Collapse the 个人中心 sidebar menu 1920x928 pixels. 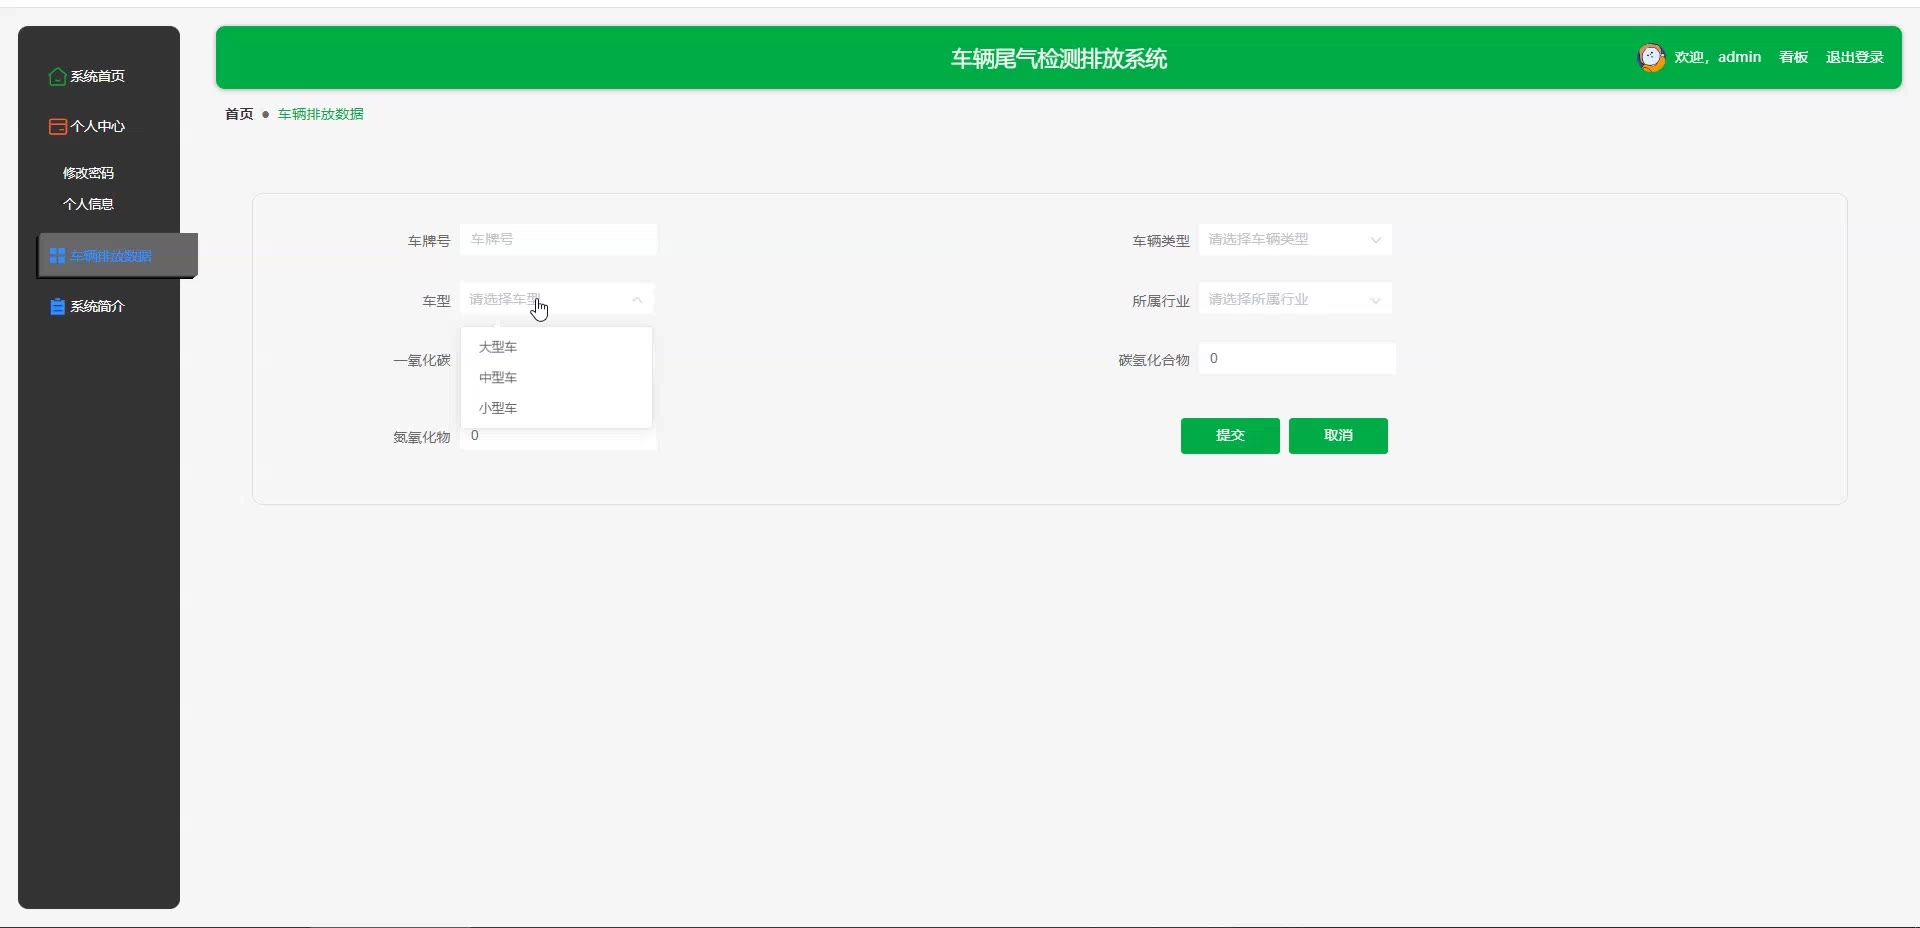pyautogui.click(x=99, y=126)
